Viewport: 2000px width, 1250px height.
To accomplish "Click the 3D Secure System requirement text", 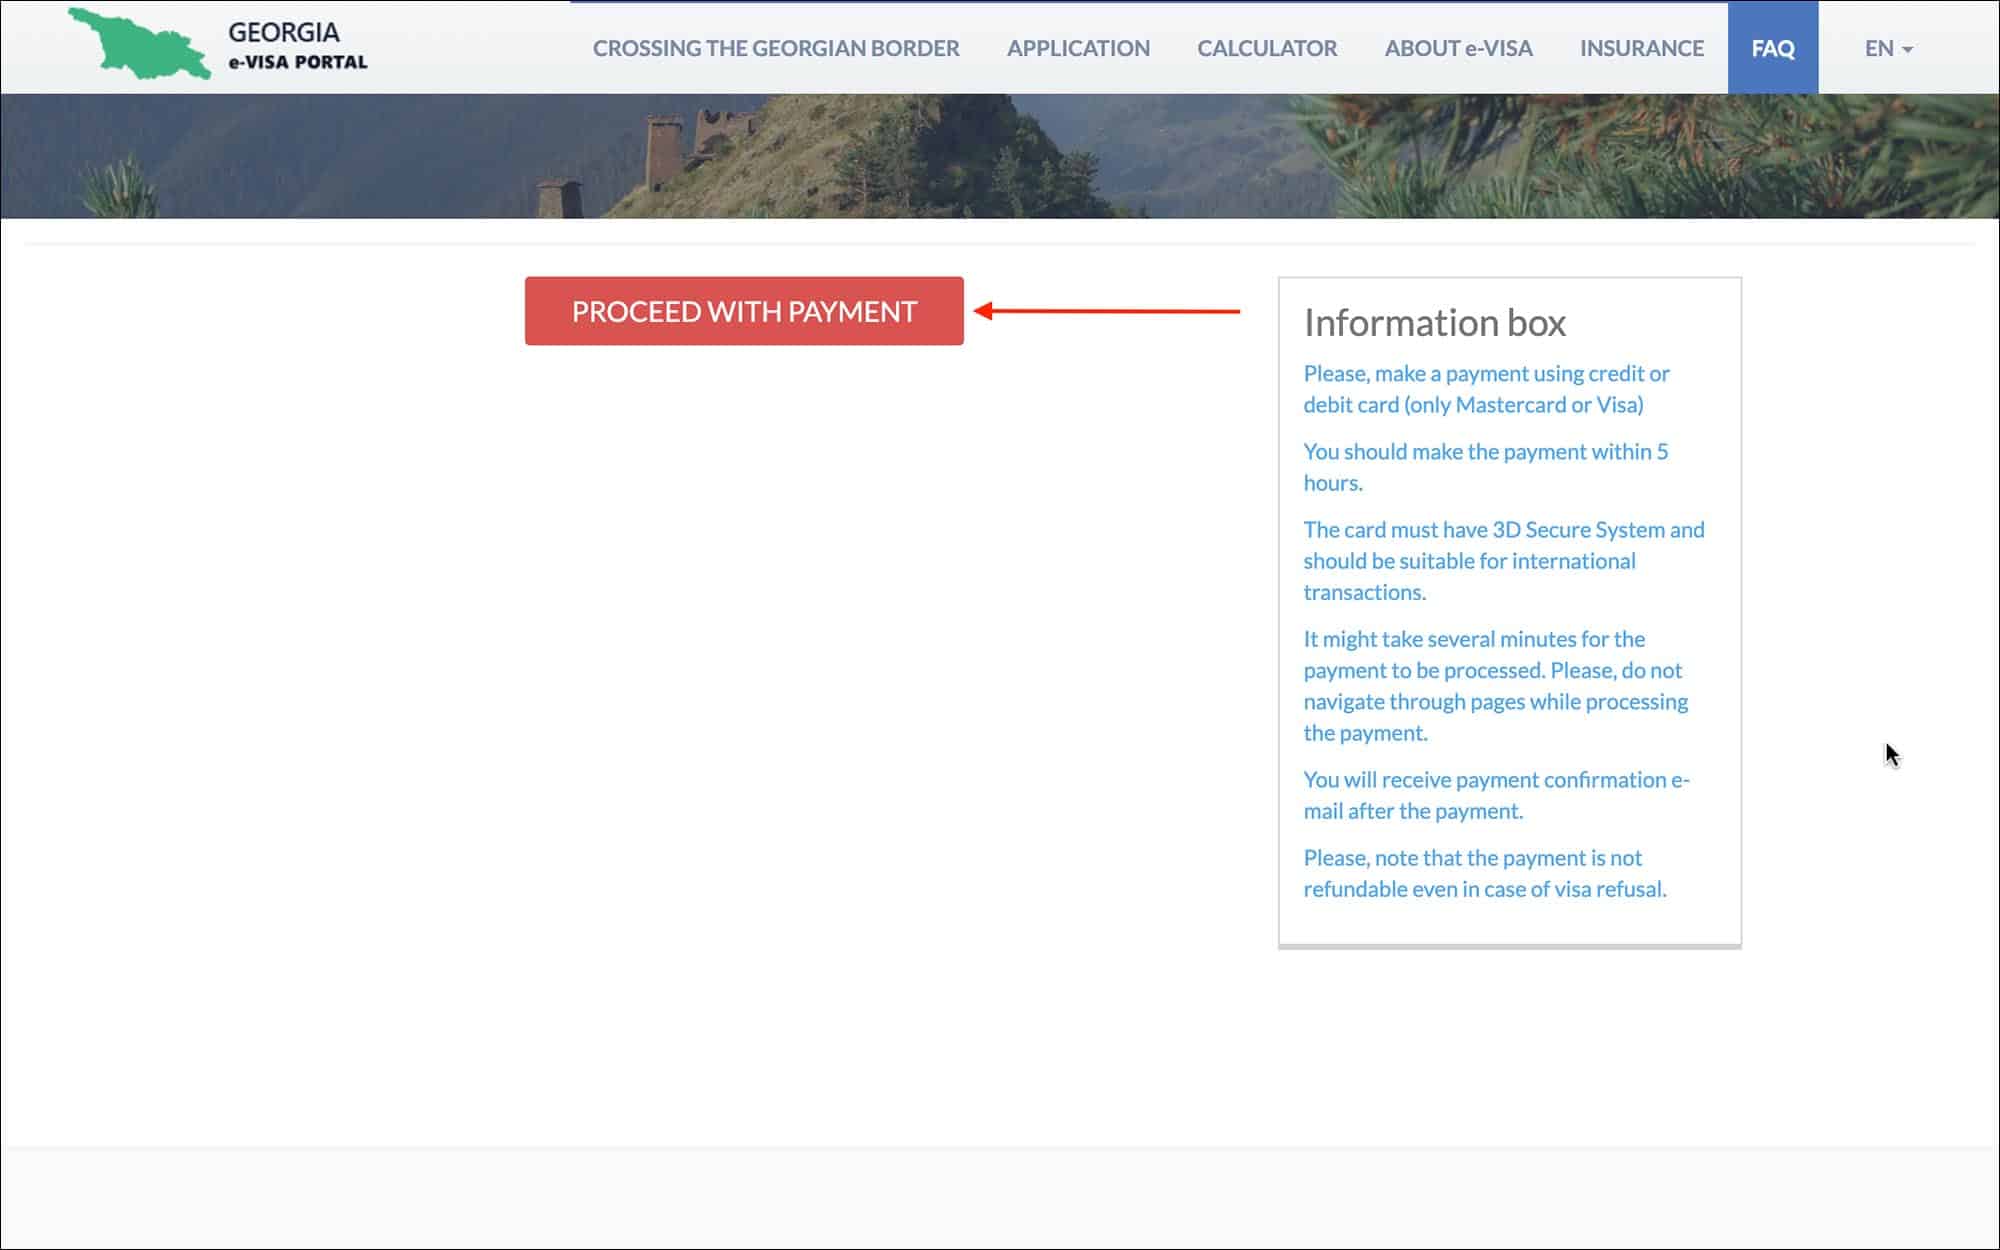I will click(1502, 560).
